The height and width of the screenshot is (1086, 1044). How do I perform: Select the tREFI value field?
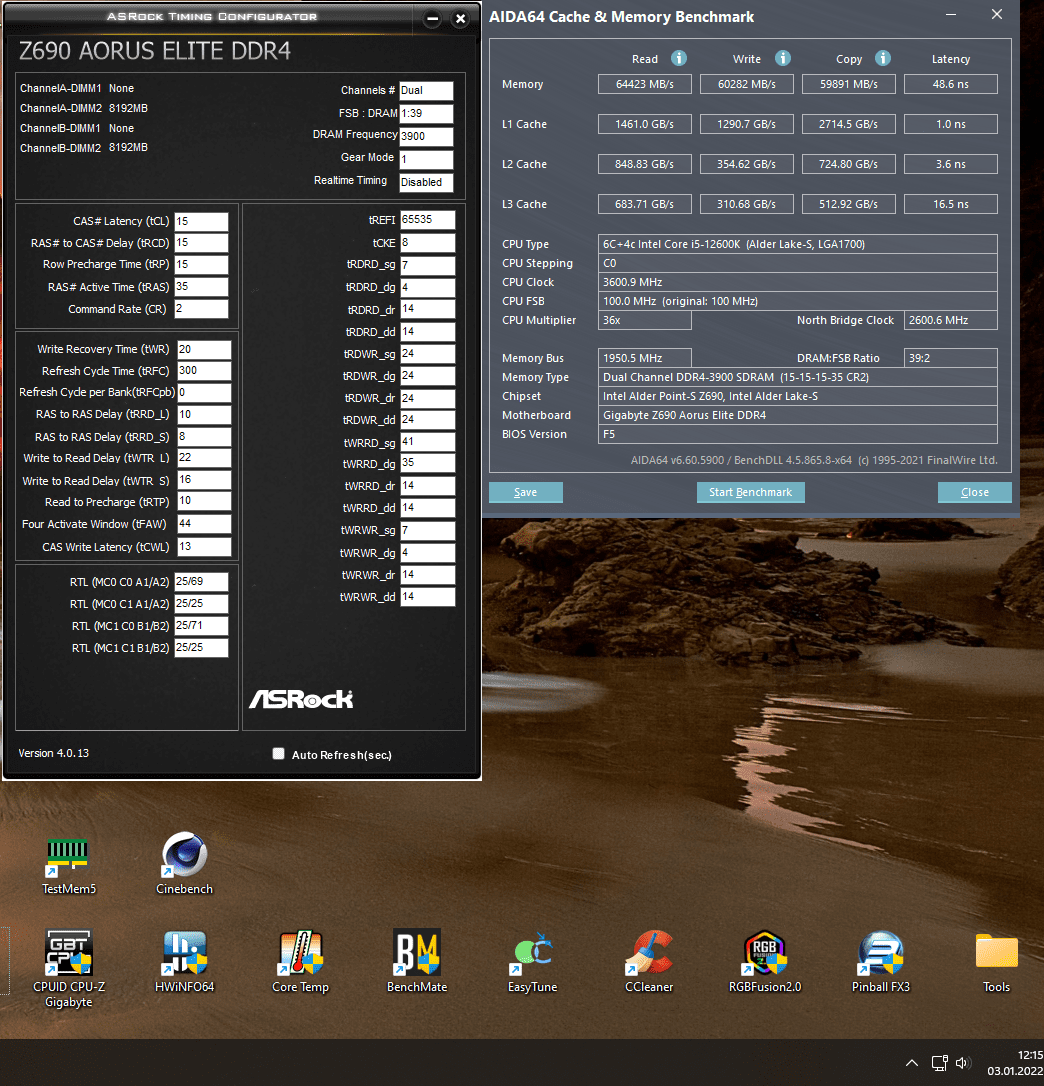[427, 220]
